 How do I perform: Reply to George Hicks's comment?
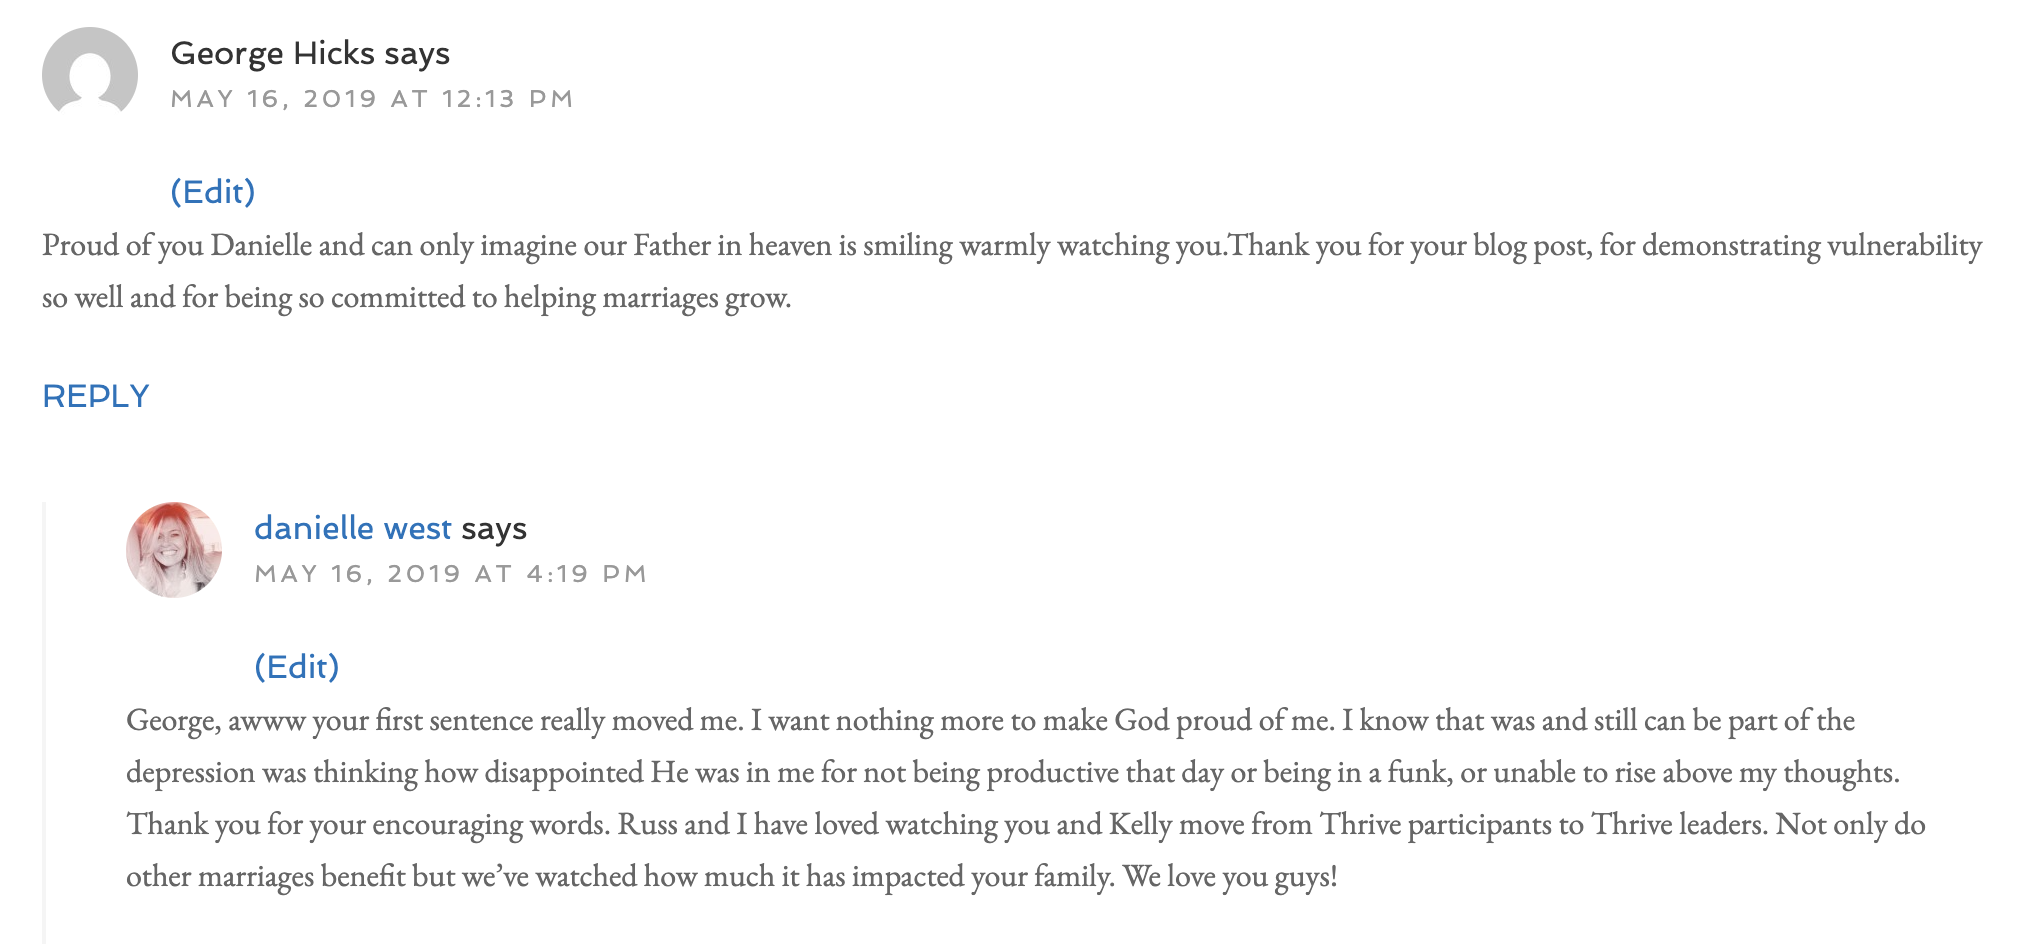[x=96, y=396]
